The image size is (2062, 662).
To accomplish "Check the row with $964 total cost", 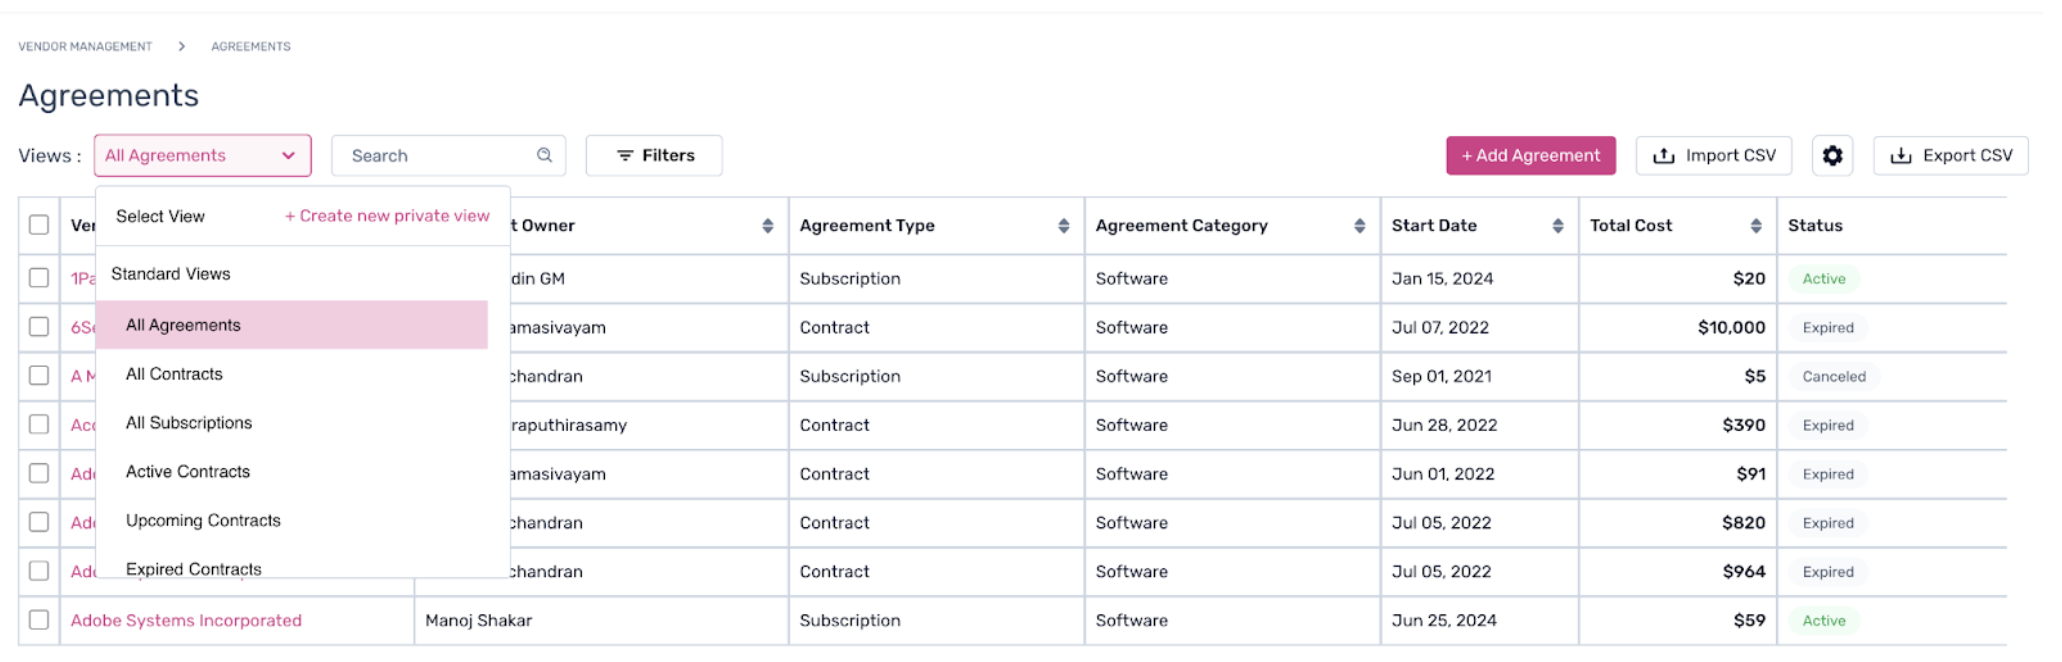I will pyautogui.click(x=39, y=572).
